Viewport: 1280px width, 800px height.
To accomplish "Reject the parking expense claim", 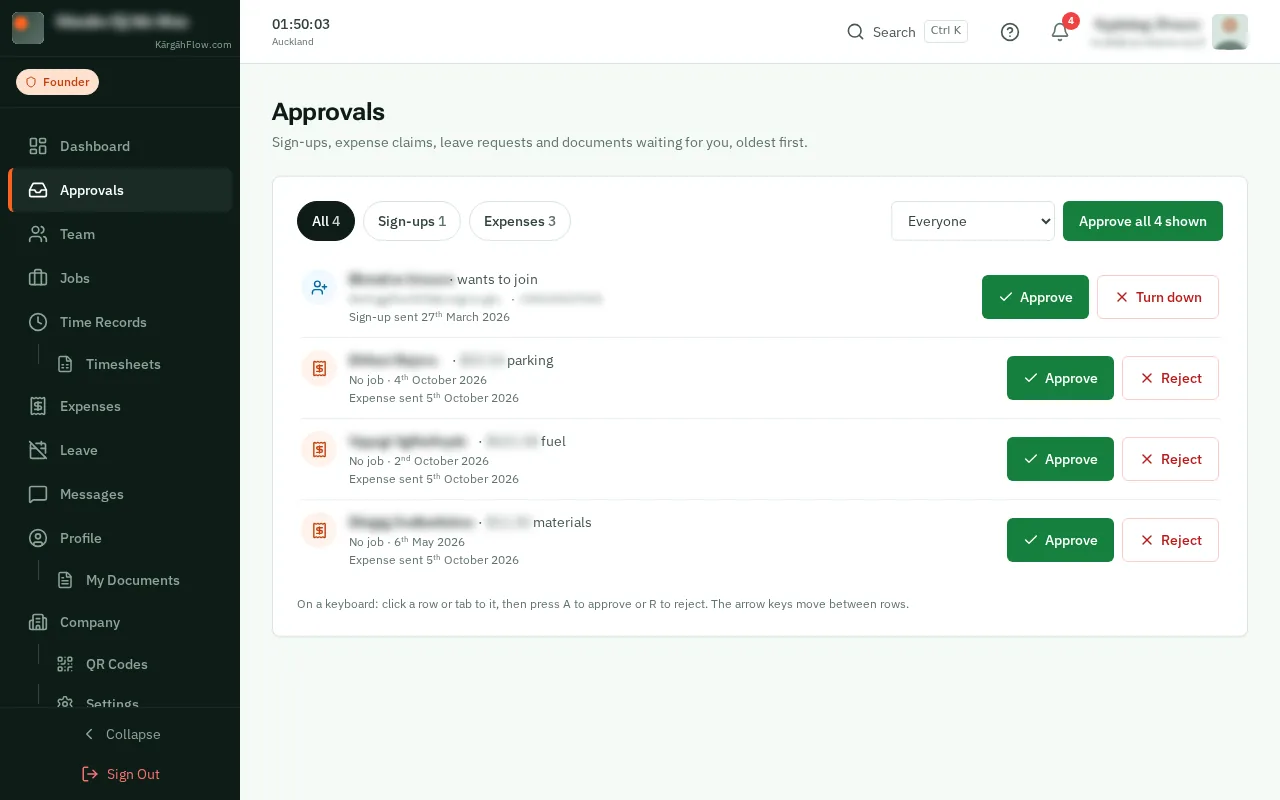I will (x=1170, y=378).
